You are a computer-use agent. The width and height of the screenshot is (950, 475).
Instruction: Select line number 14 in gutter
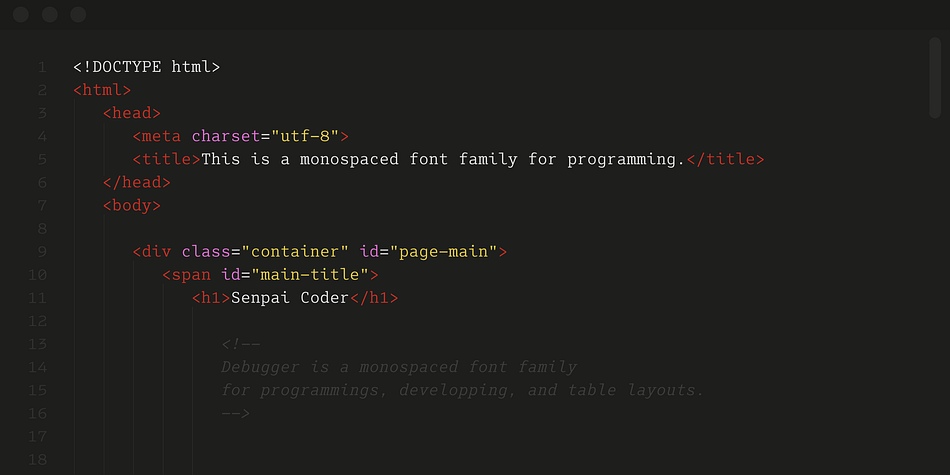tap(37, 368)
